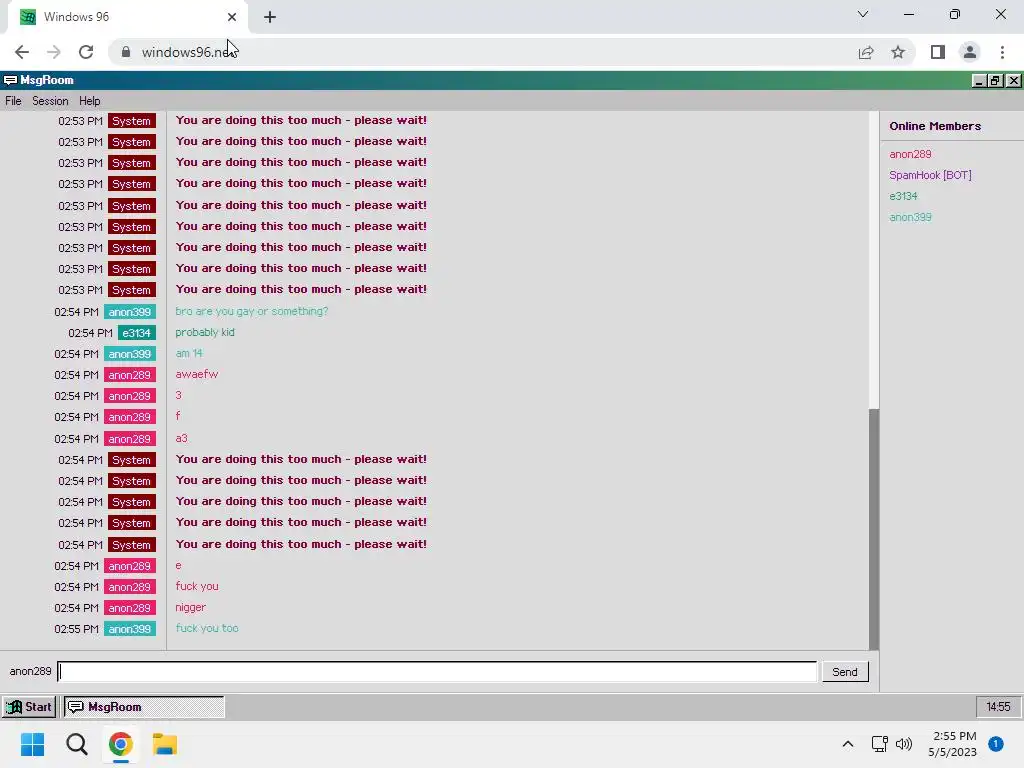
Task: Reload the windows96.net page
Action: pos(86,52)
